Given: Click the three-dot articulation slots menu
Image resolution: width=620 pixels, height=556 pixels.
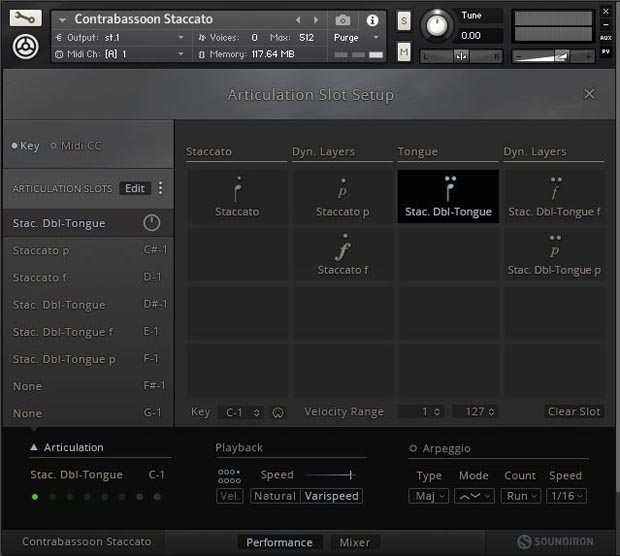Looking at the screenshot, I should (x=161, y=188).
